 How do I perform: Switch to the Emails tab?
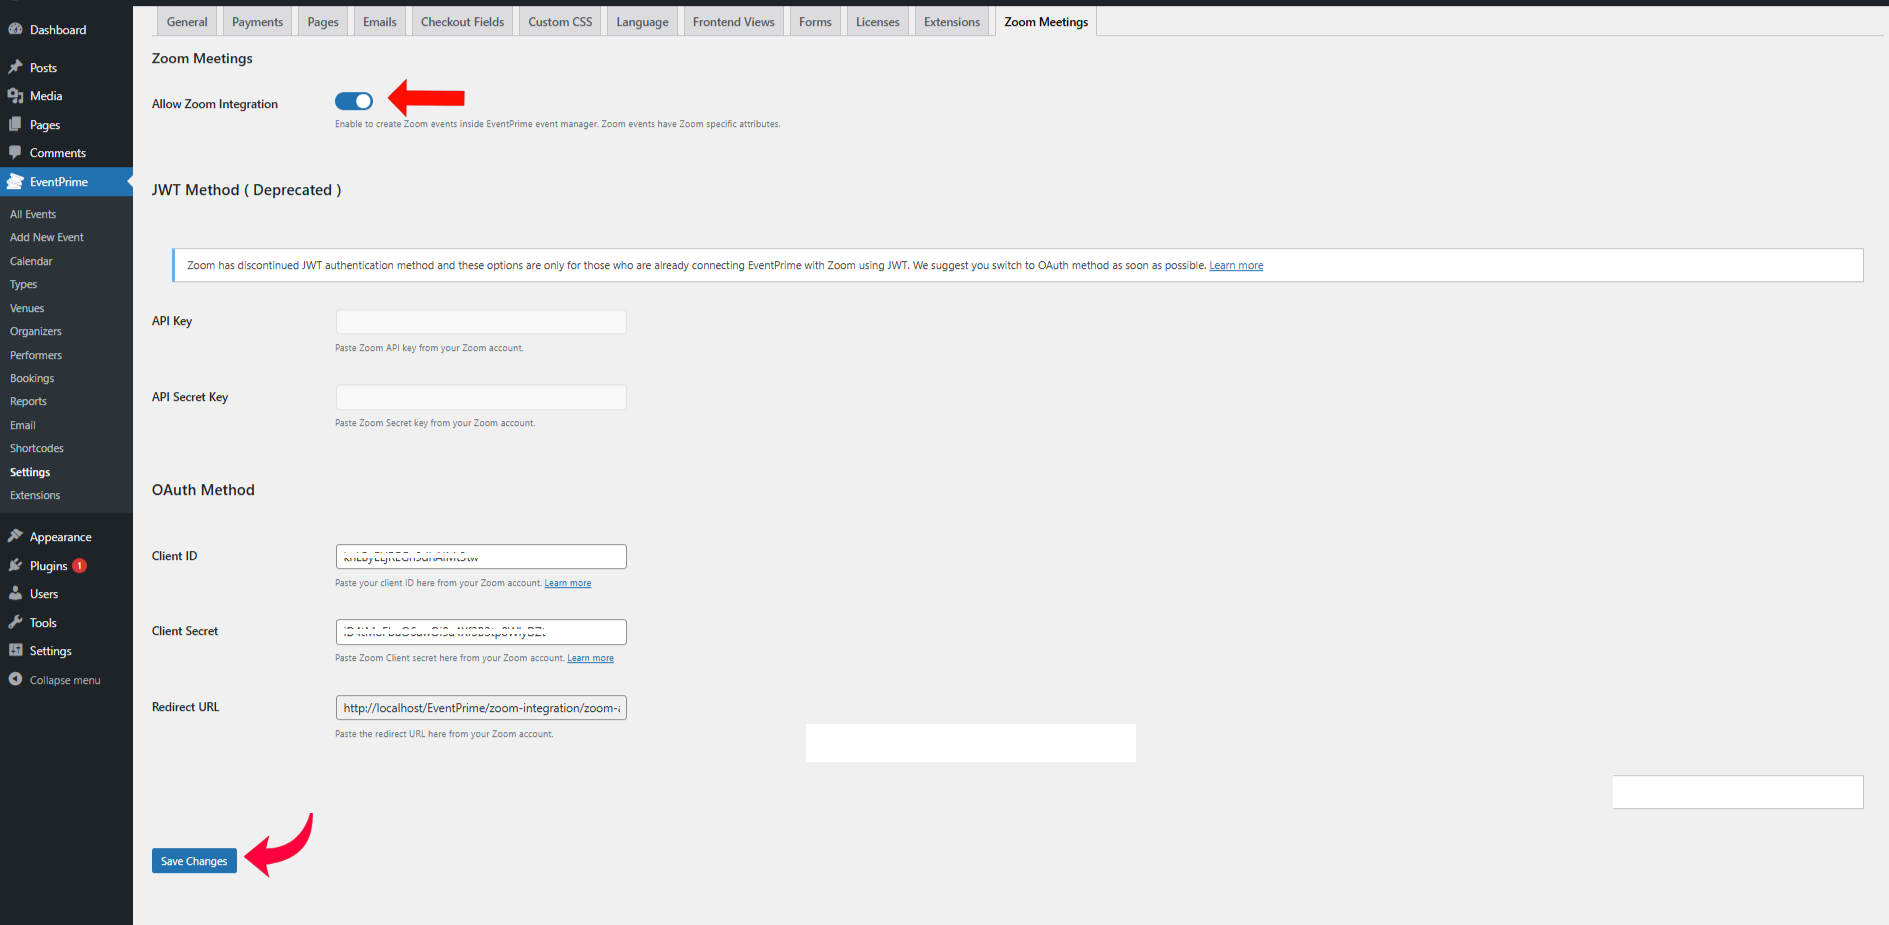point(380,21)
